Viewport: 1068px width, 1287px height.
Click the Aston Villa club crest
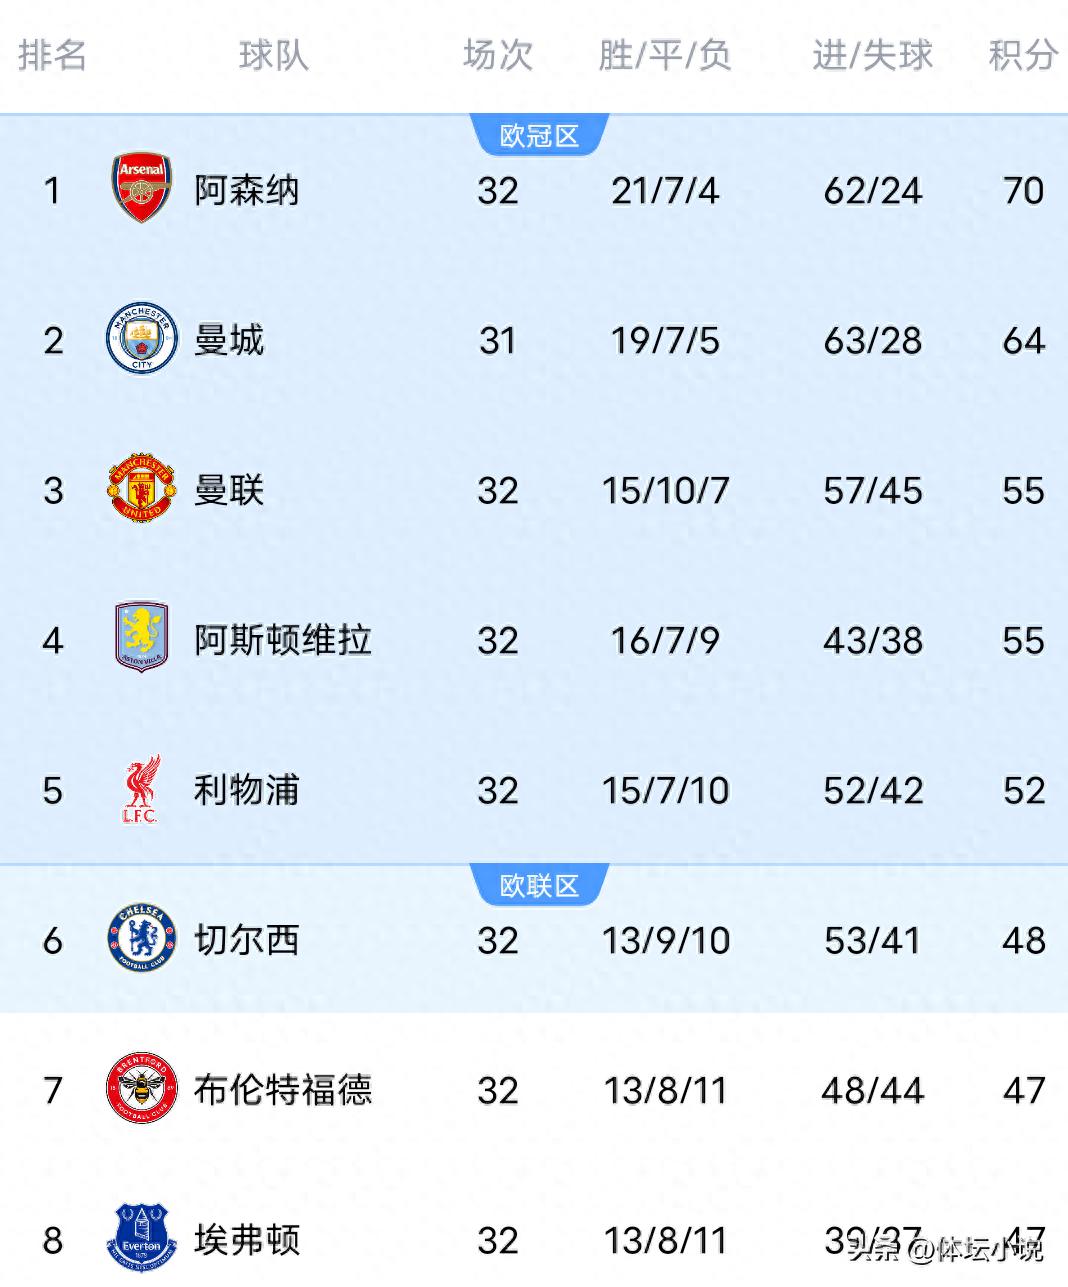tap(141, 639)
